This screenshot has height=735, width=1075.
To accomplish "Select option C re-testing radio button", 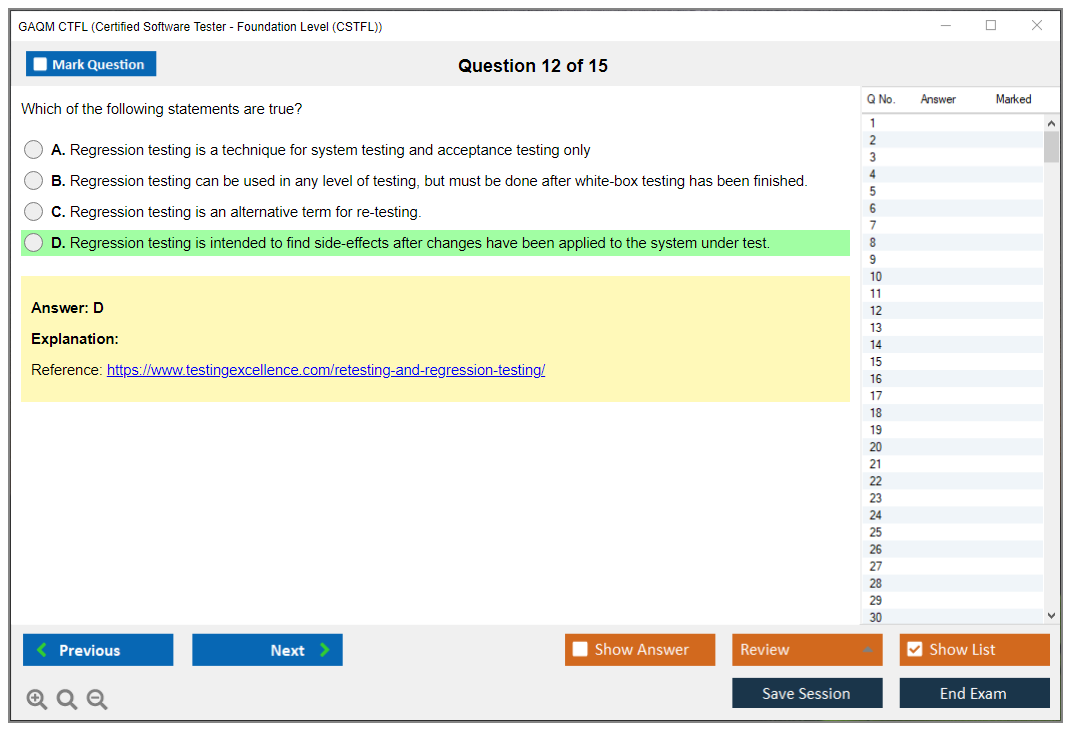I will (34, 212).
